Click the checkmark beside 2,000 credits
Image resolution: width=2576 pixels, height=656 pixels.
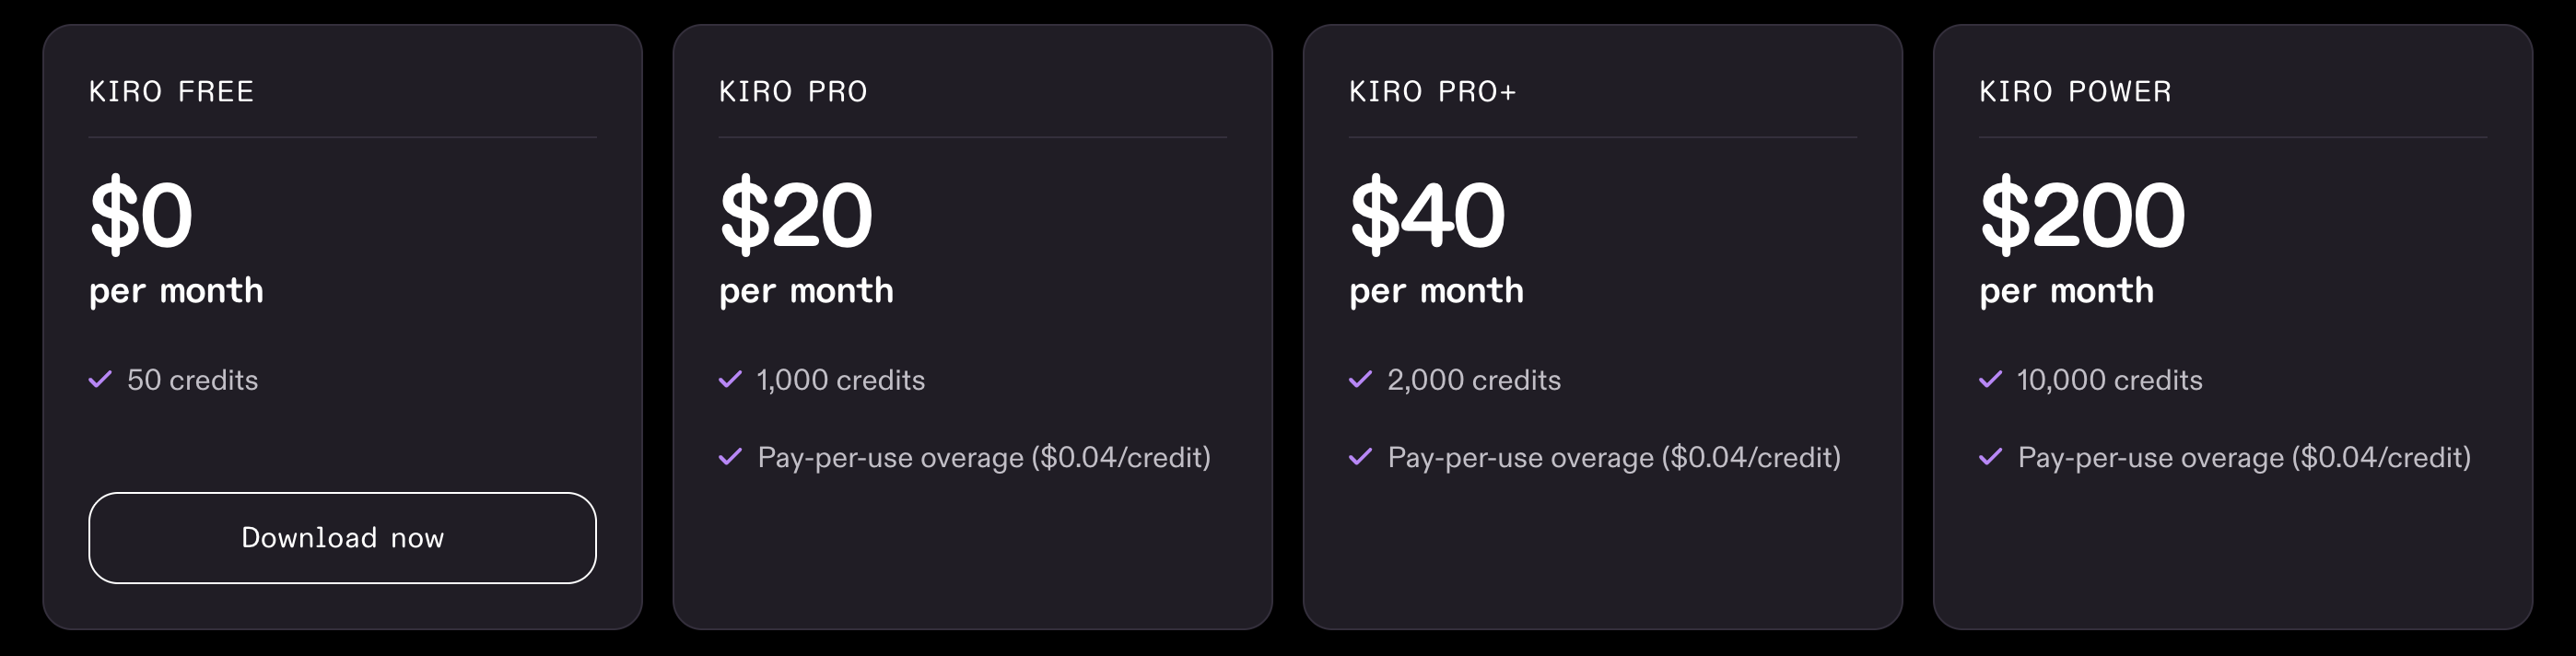point(1360,380)
